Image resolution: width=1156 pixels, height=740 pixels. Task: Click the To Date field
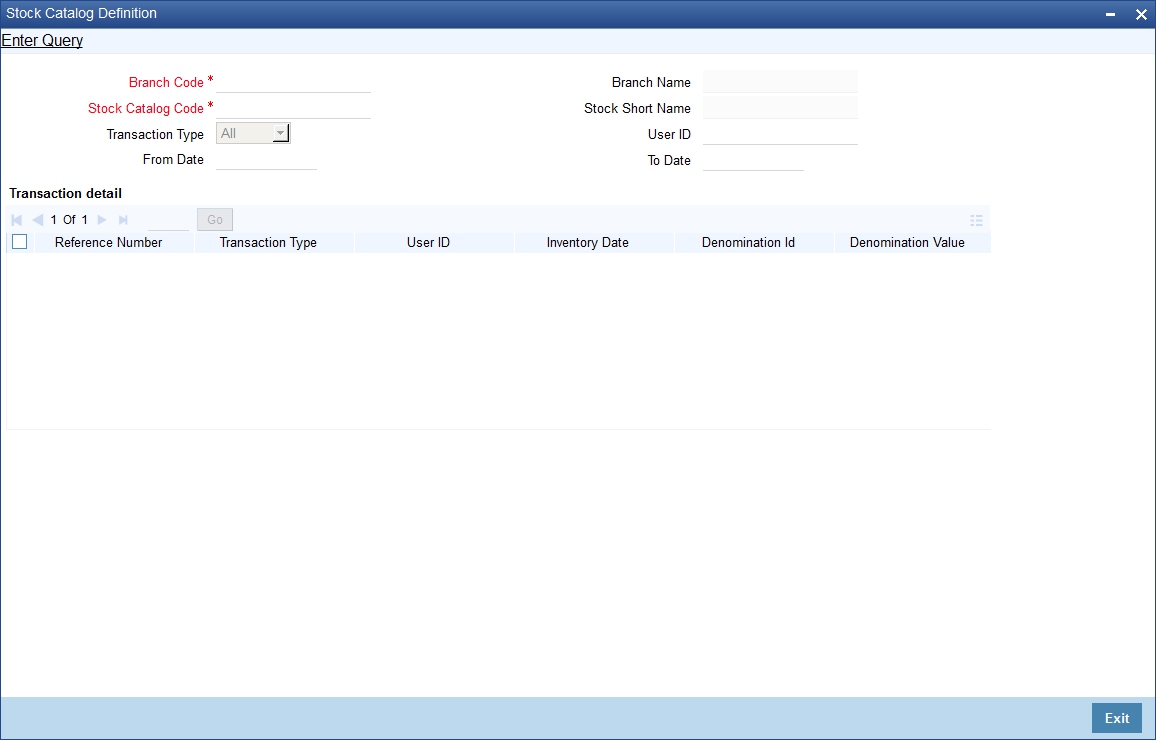click(753, 160)
